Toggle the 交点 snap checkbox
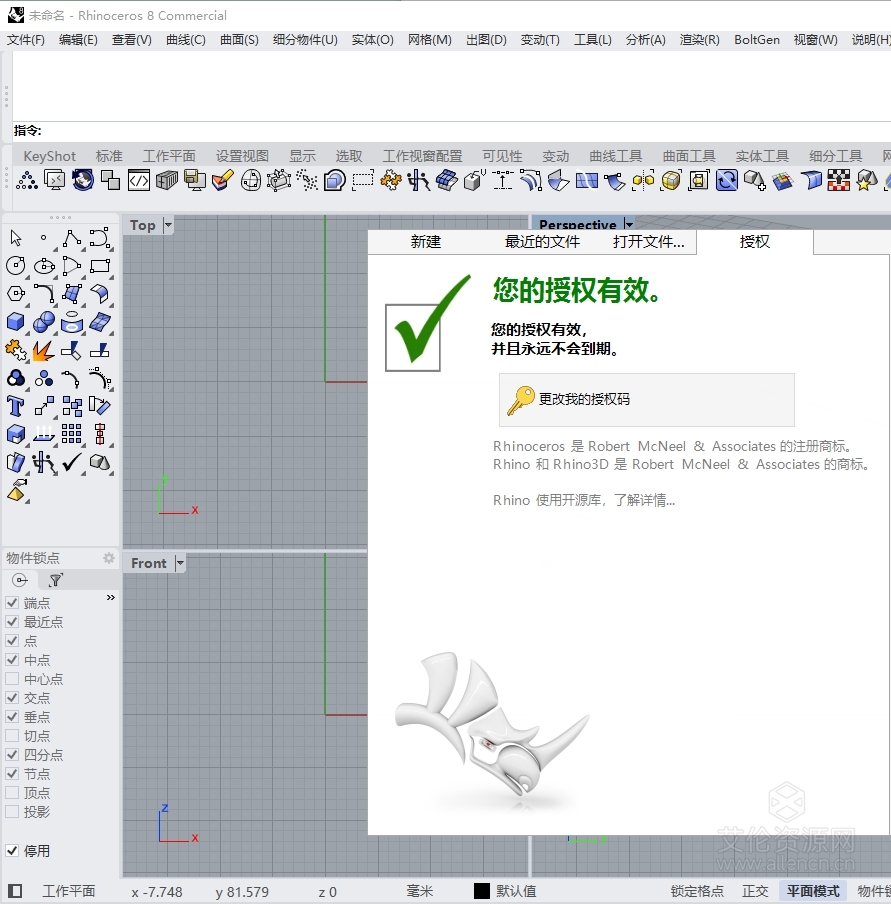Viewport: 891px width, 904px height. click(12, 698)
